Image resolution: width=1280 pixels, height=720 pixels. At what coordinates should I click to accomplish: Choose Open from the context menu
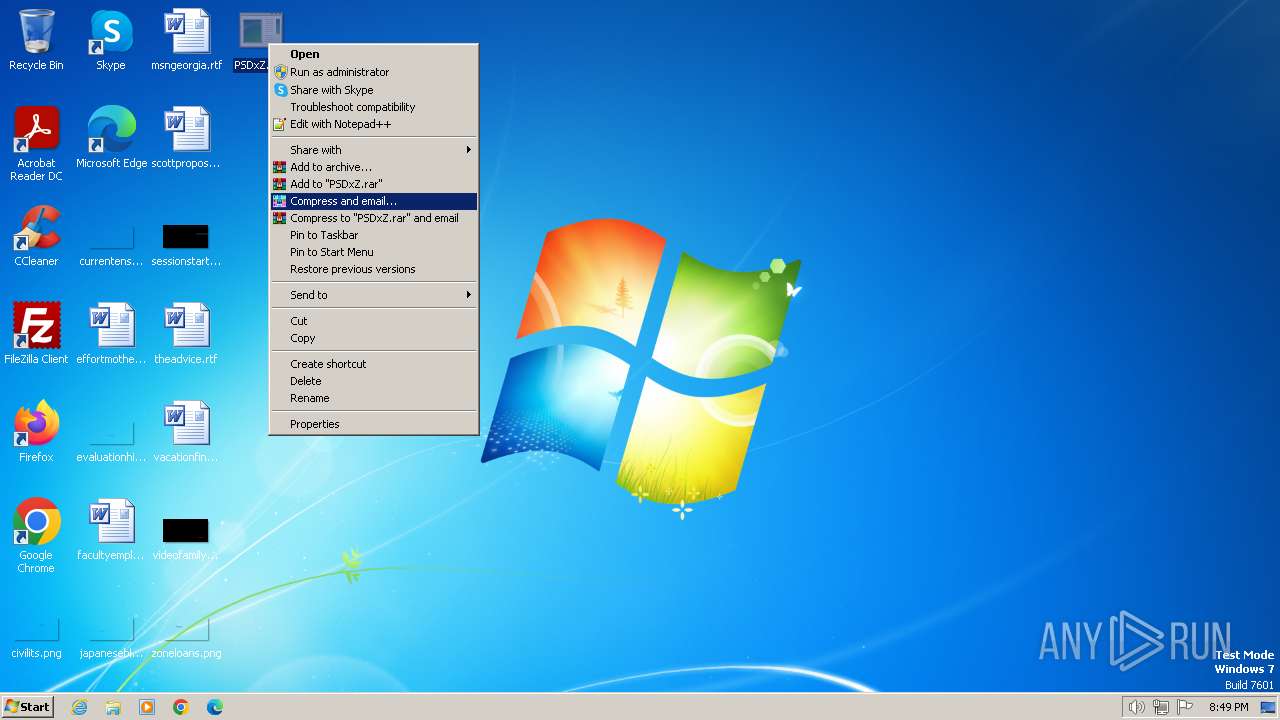(x=374, y=55)
